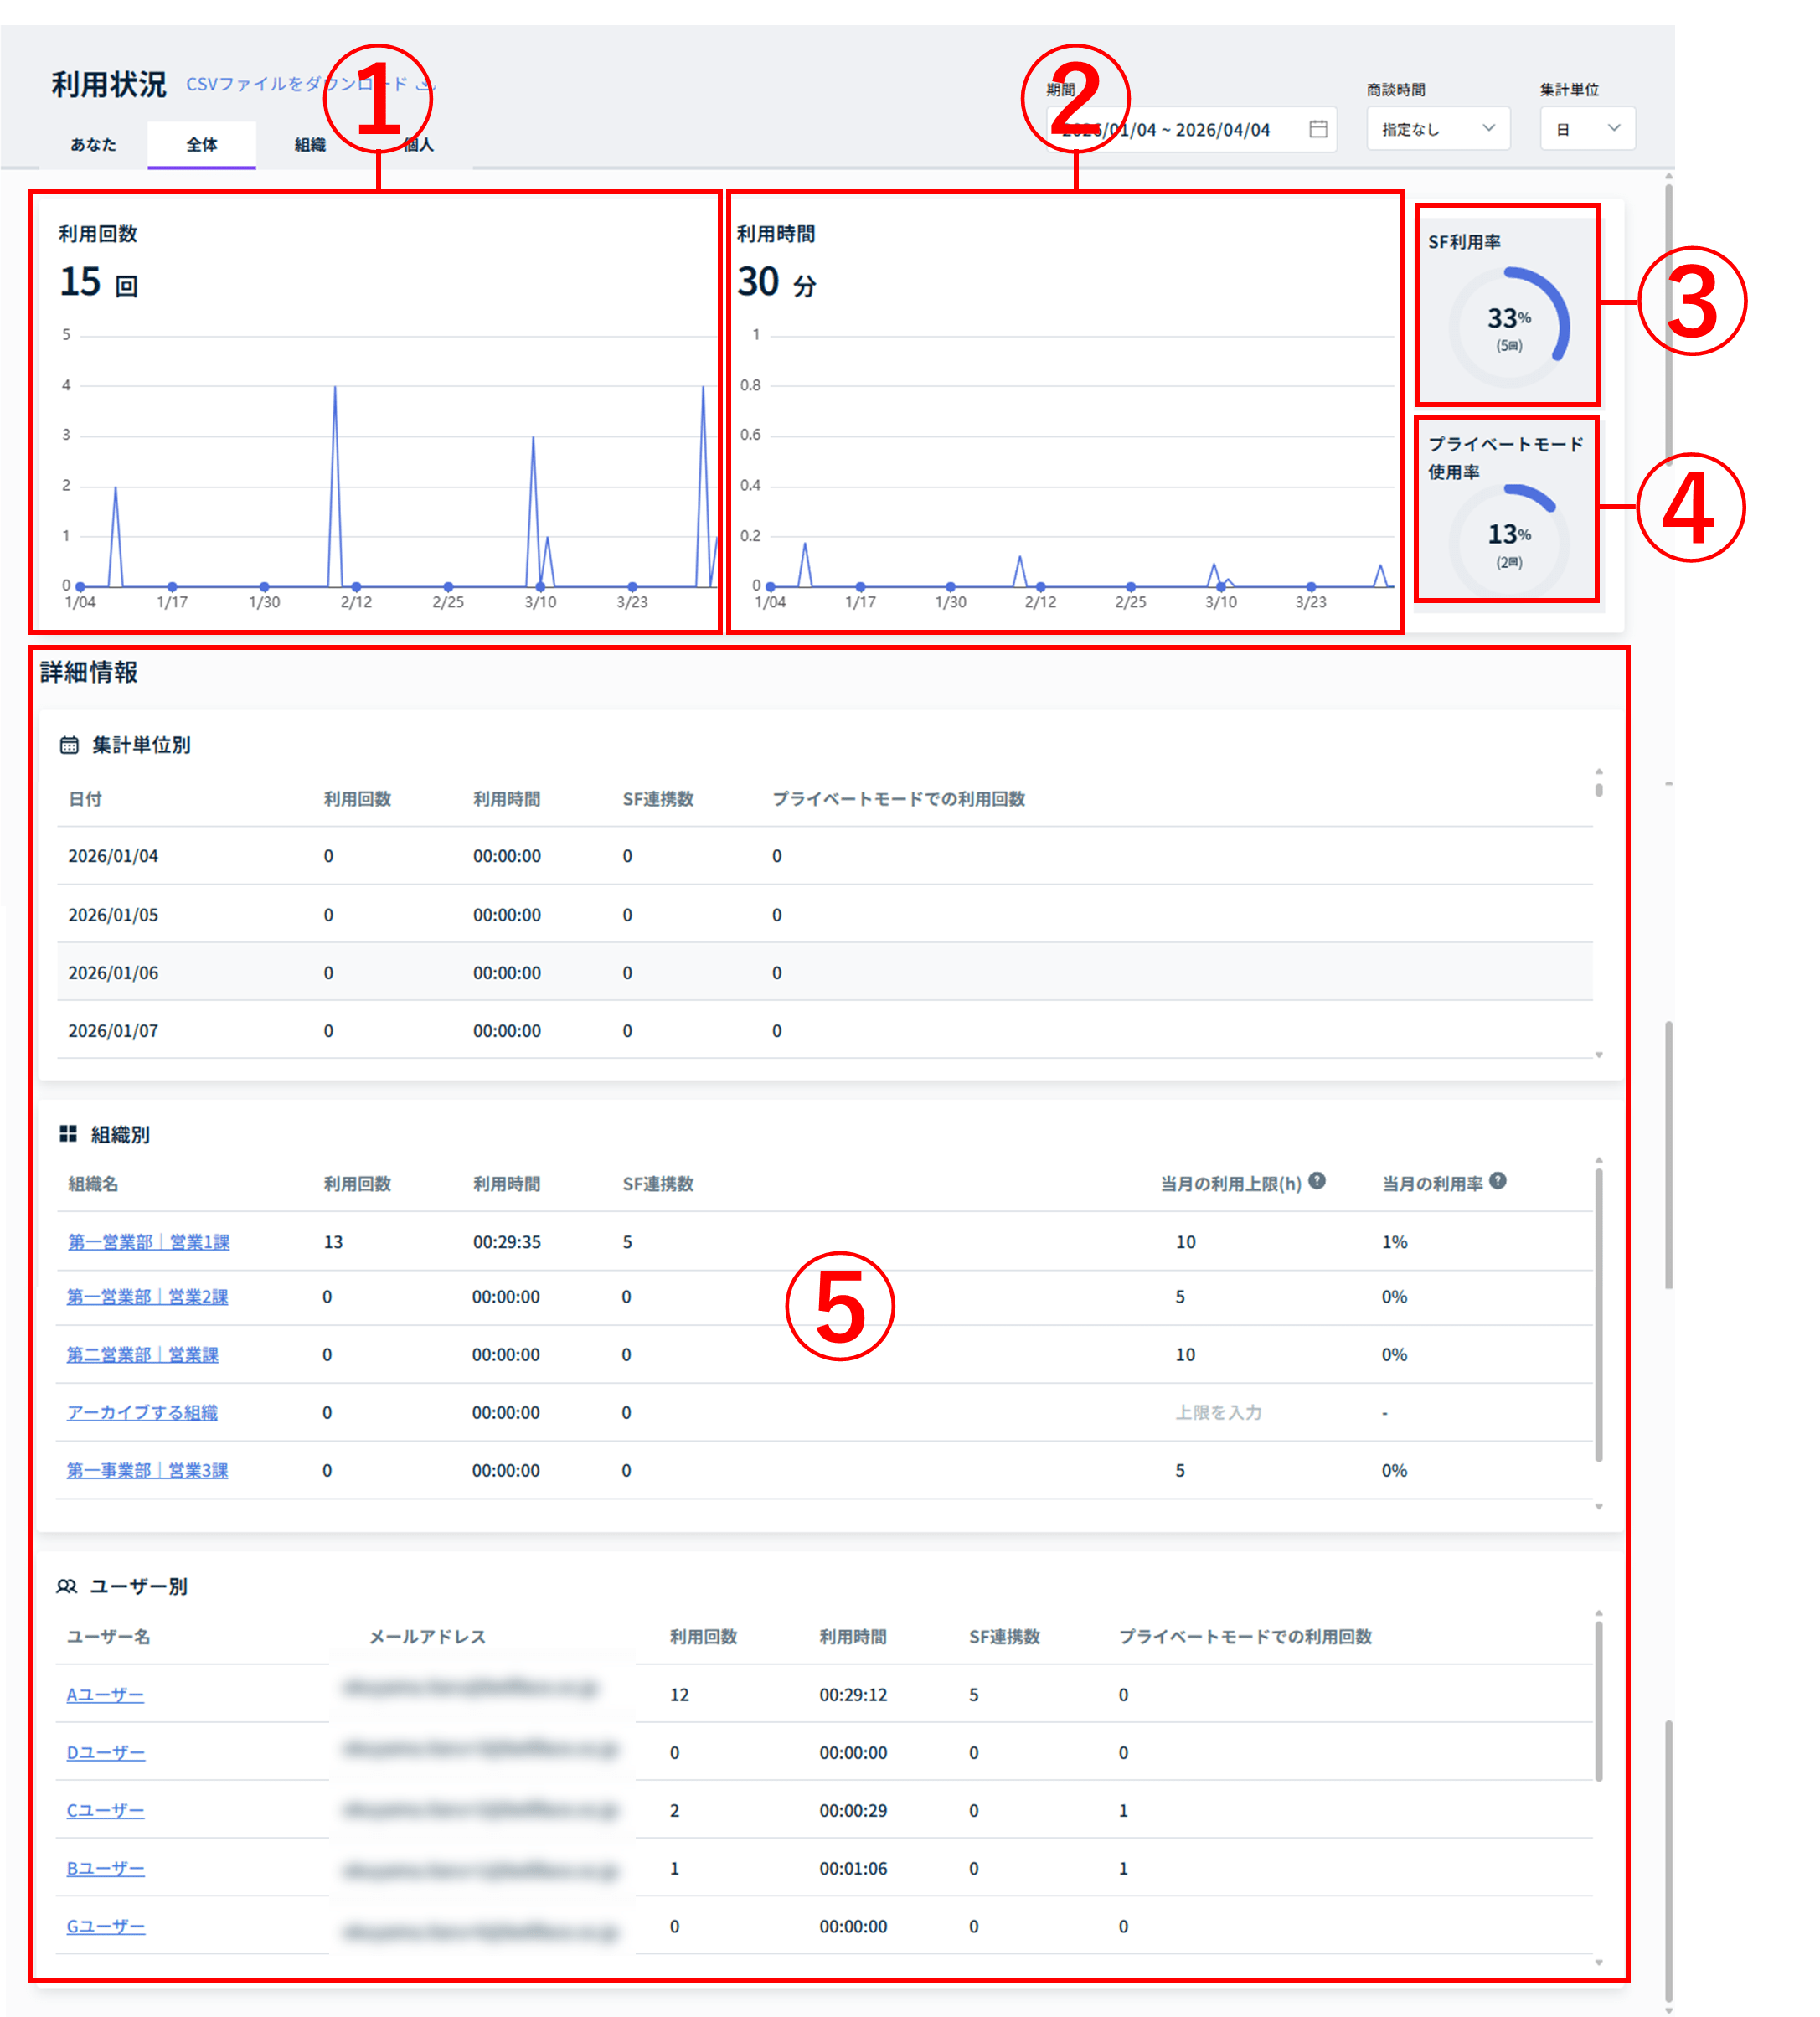Image resolution: width=1820 pixels, height=2017 pixels.
Task: Click the ユーザー別 people icon
Action: tap(67, 1586)
